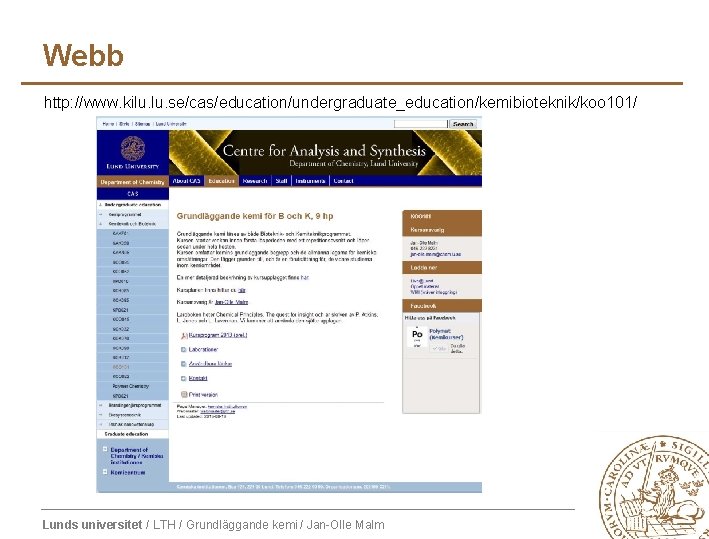Click the 'här' link after Kursplanen

[242, 290]
